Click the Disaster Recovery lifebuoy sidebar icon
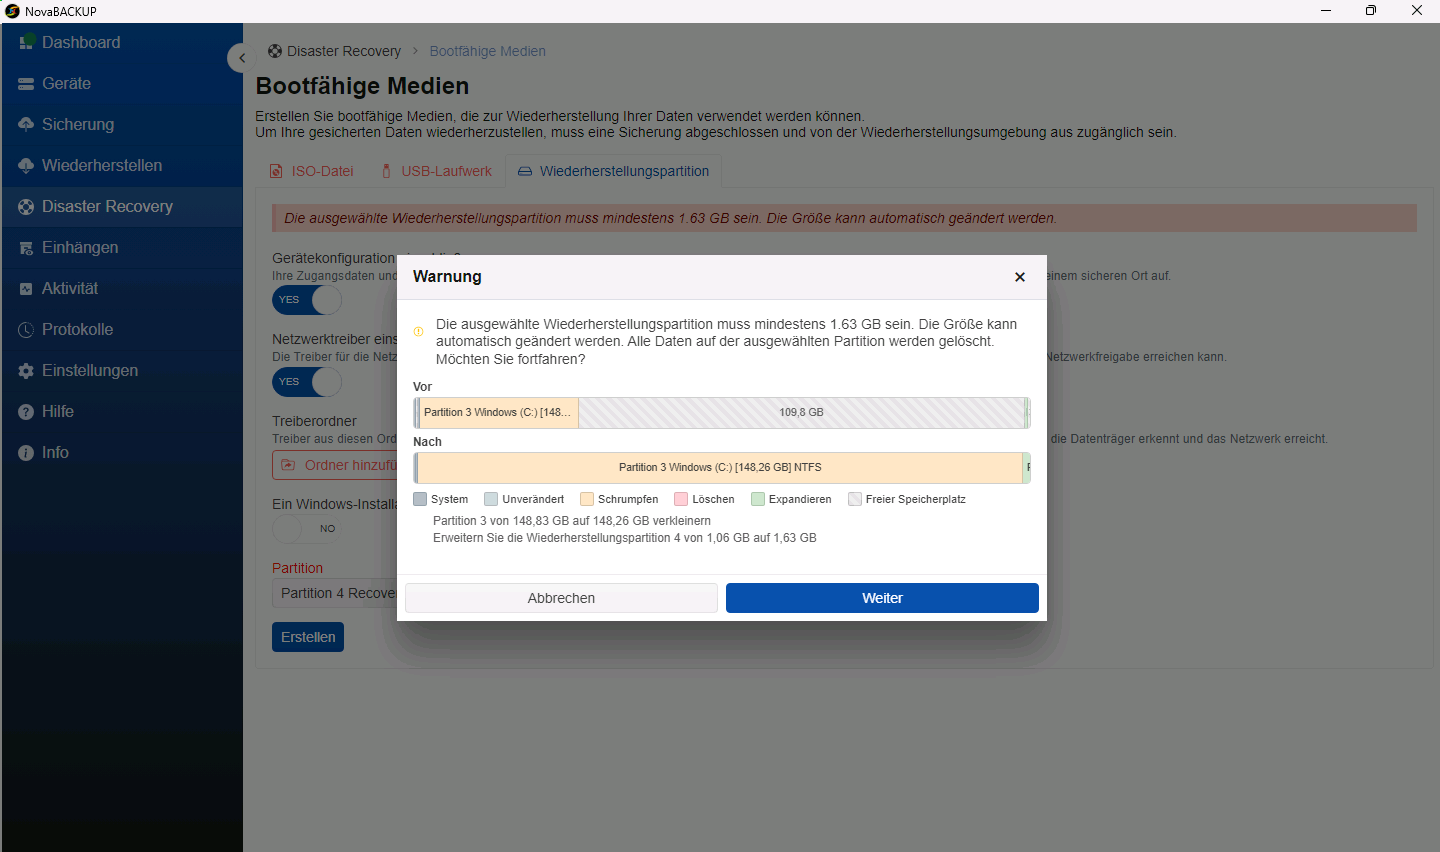This screenshot has height=852, width=1440. (26, 206)
